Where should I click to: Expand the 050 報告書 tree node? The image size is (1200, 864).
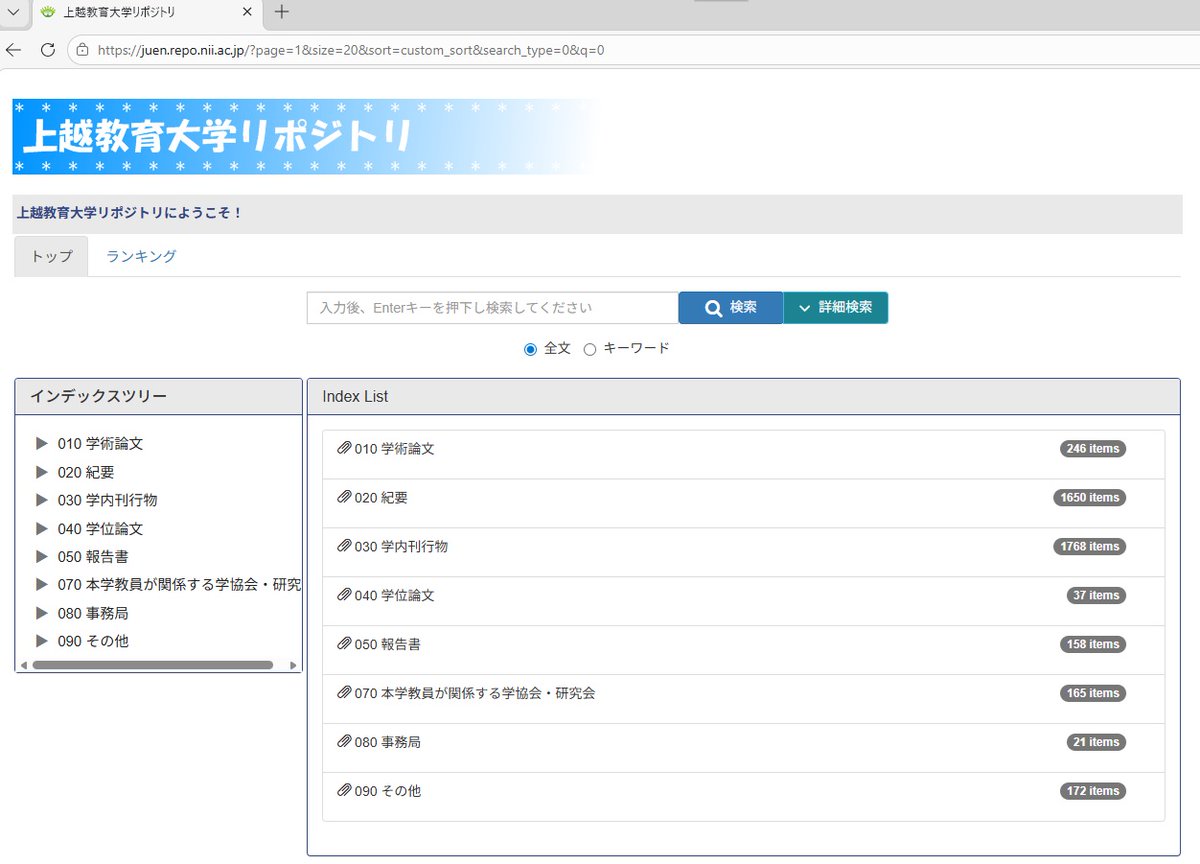pos(42,556)
